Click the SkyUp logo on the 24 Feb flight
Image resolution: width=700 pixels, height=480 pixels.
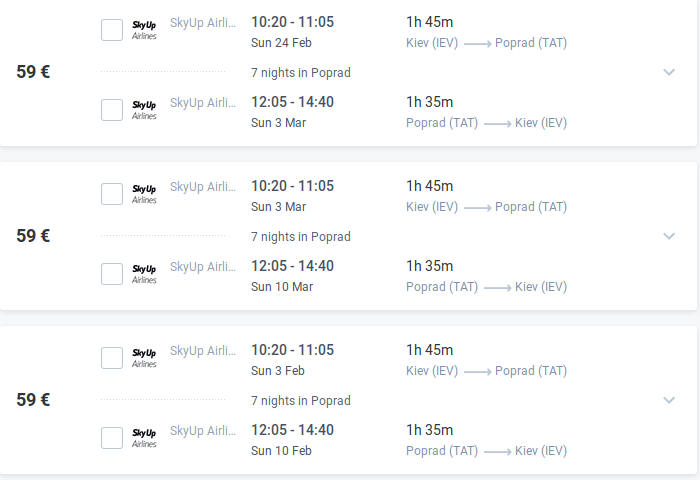144,30
